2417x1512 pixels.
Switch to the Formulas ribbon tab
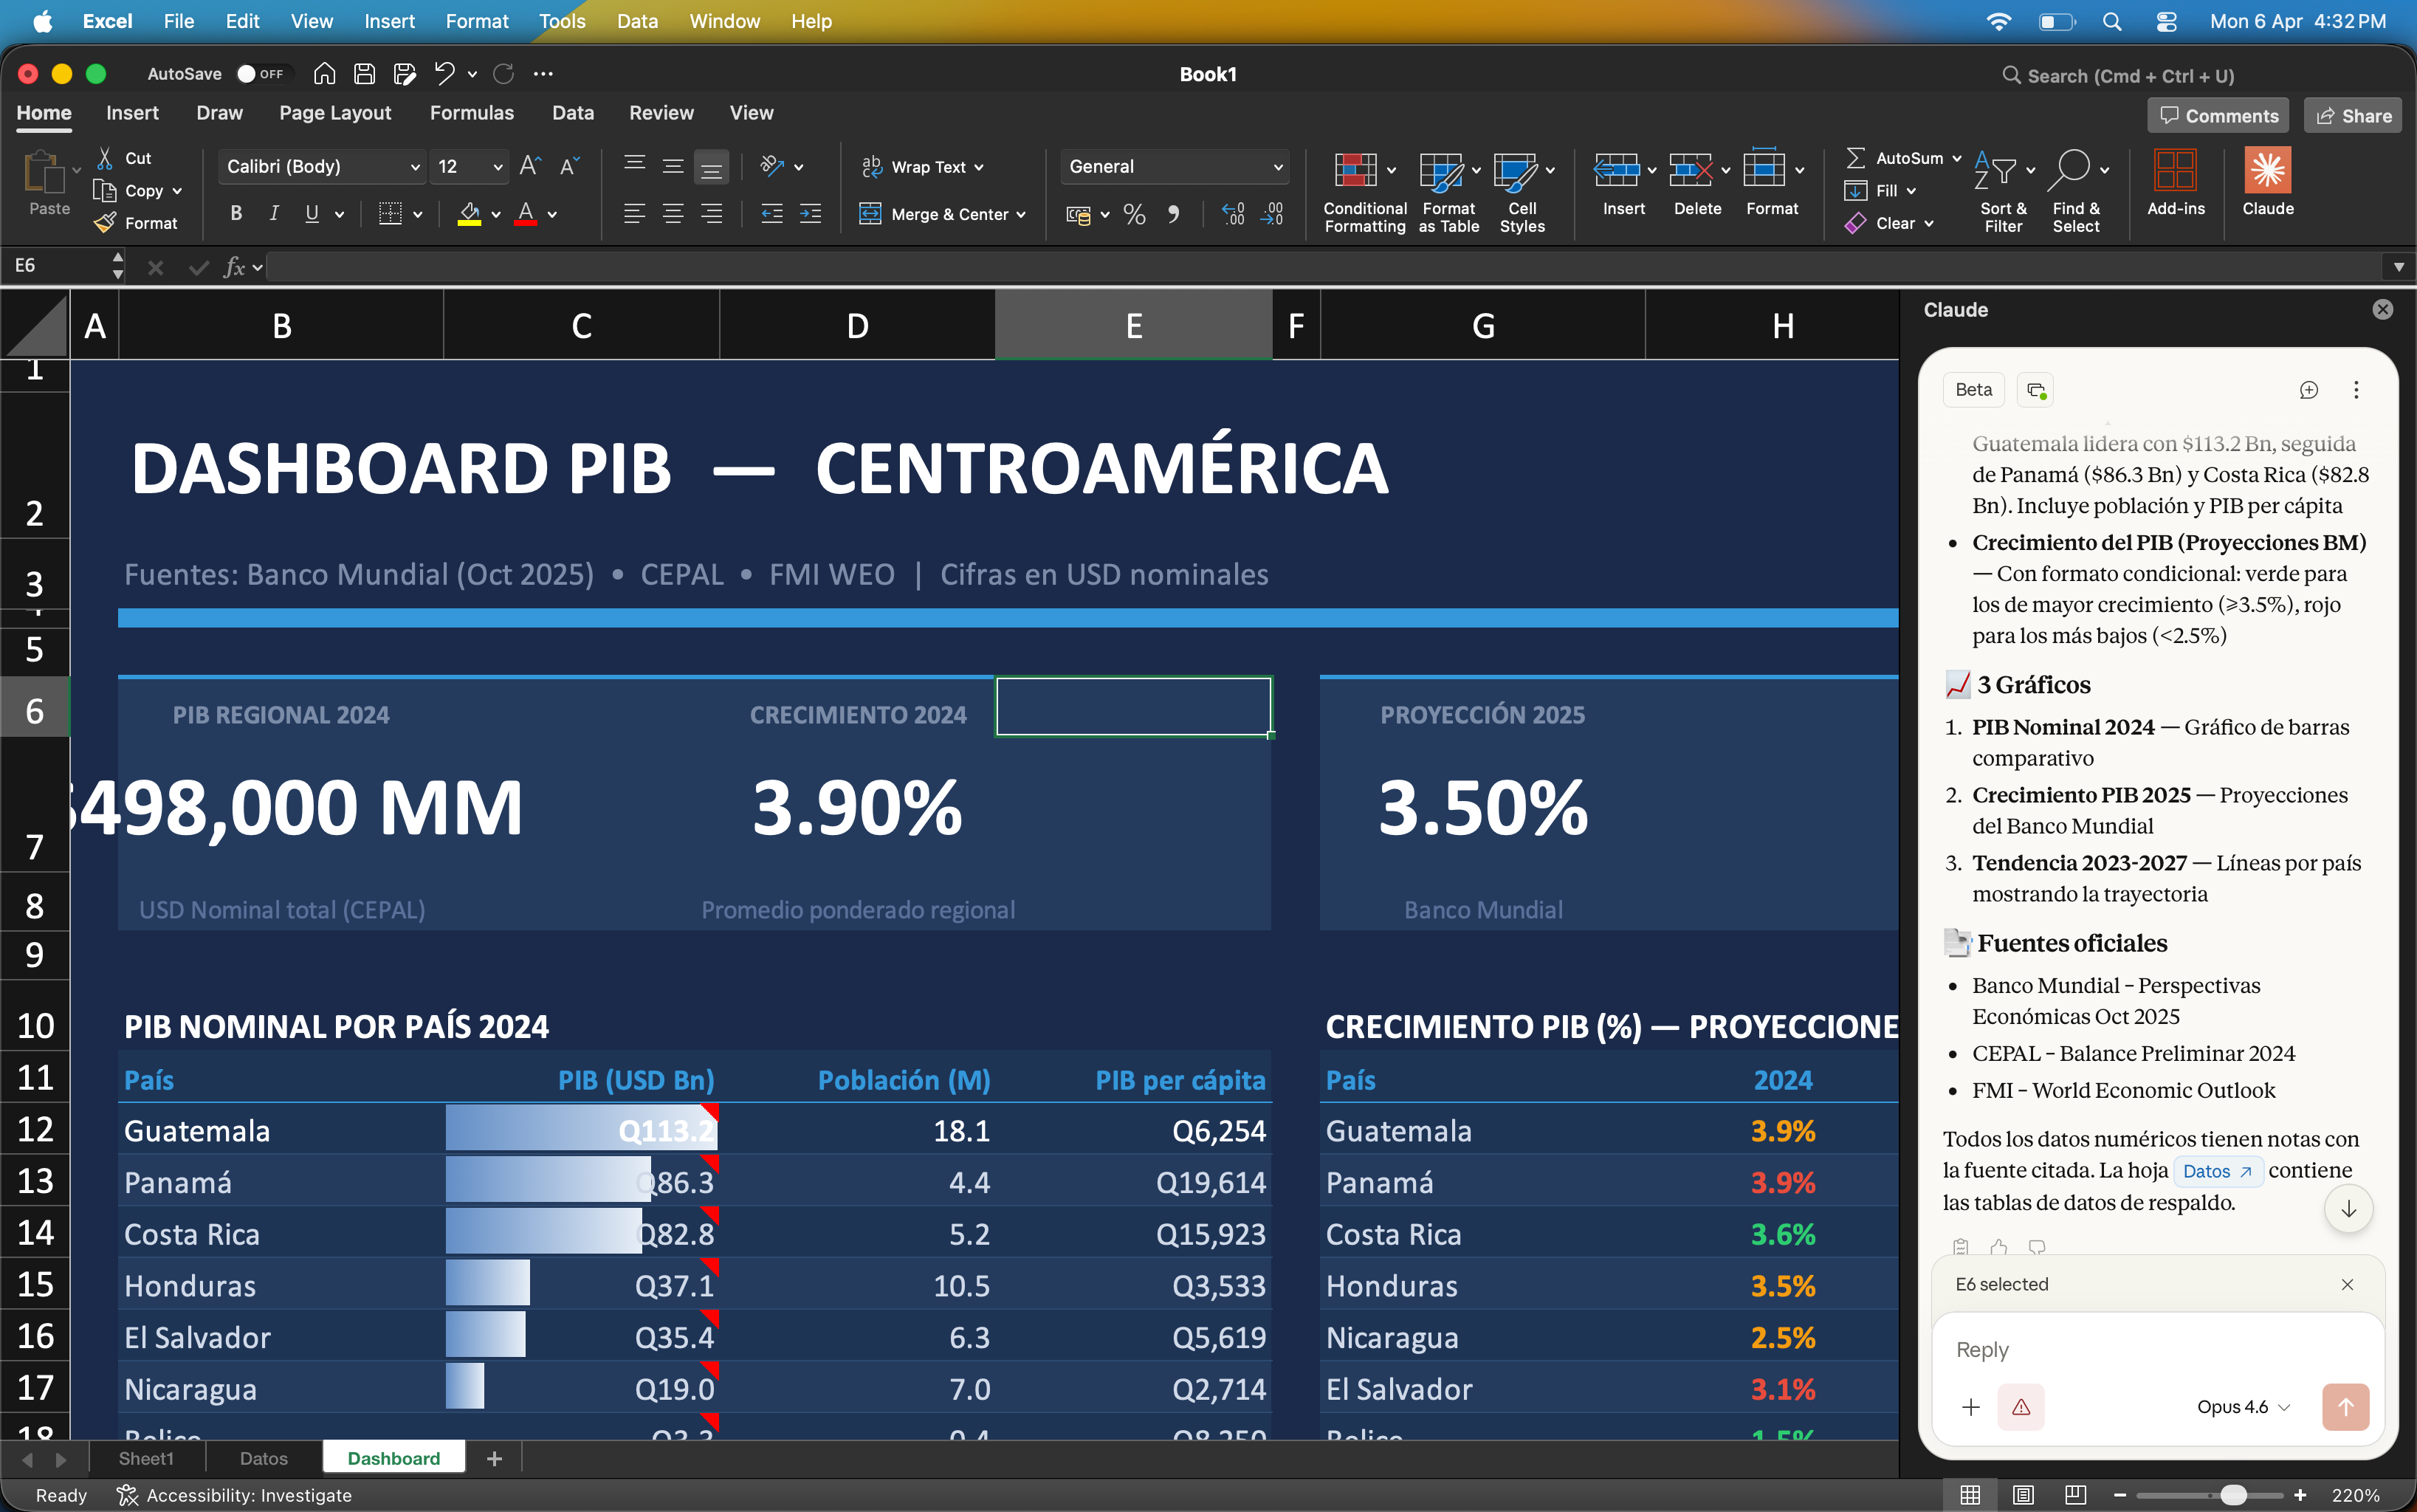[x=472, y=113]
